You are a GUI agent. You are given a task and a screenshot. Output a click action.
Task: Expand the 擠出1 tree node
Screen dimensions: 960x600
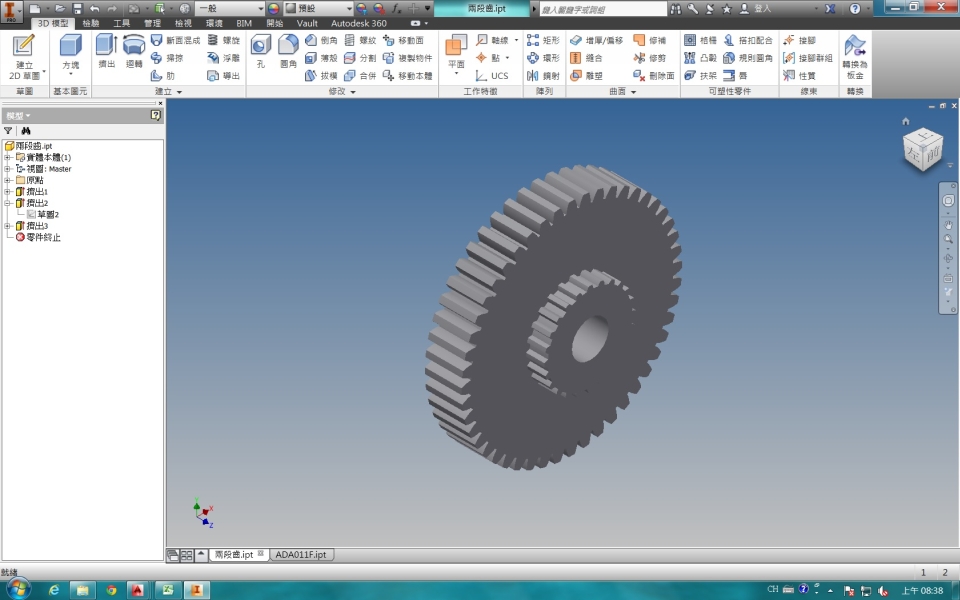(8, 192)
